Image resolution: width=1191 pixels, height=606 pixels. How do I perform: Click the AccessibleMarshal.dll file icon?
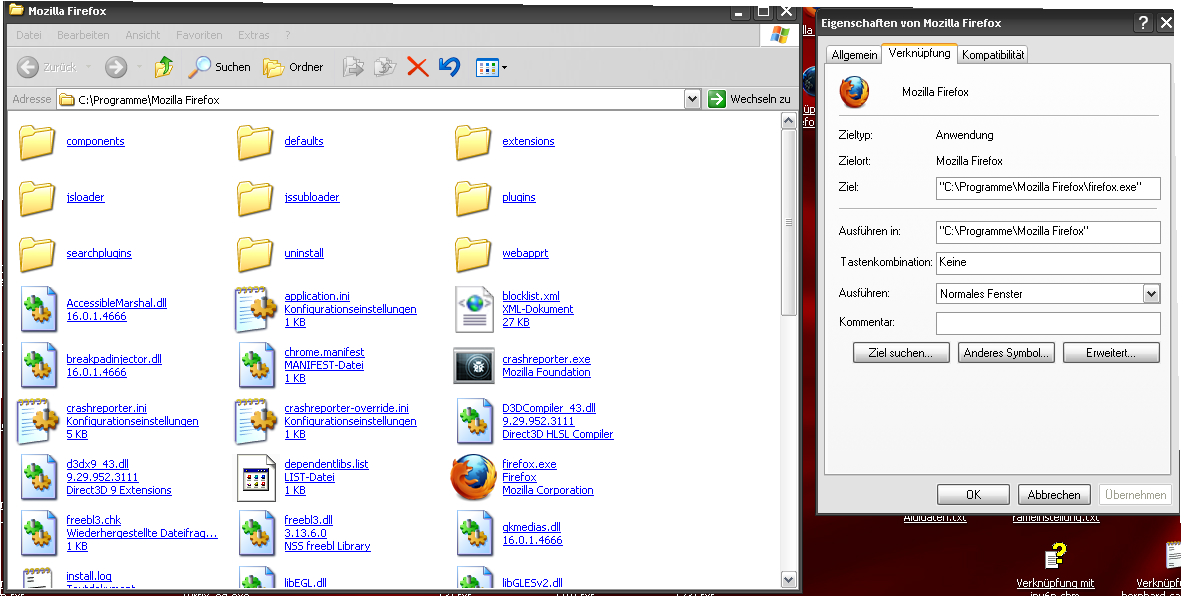click(38, 310)
